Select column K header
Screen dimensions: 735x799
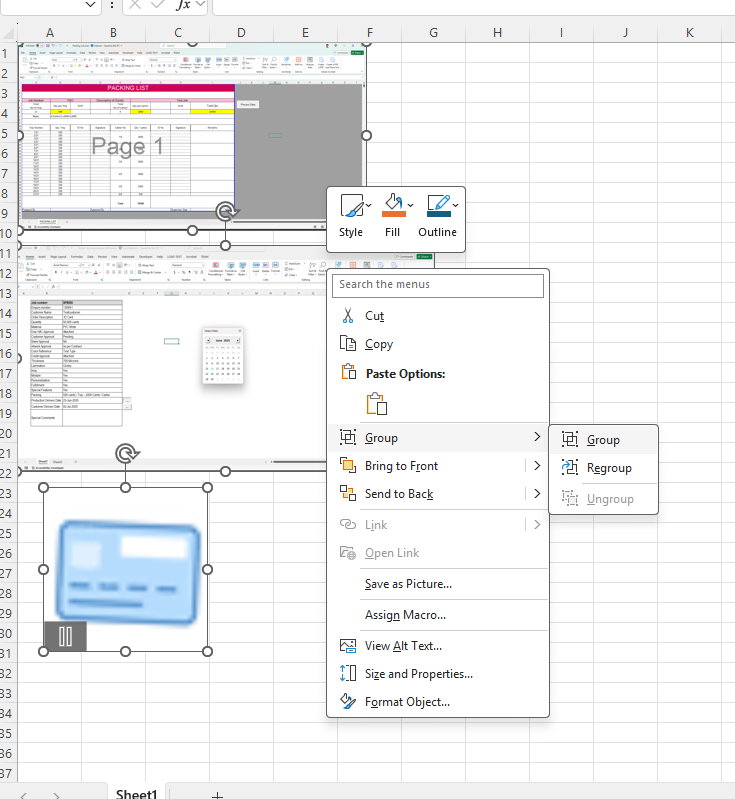pyautogui.click(x=689, y=33)
